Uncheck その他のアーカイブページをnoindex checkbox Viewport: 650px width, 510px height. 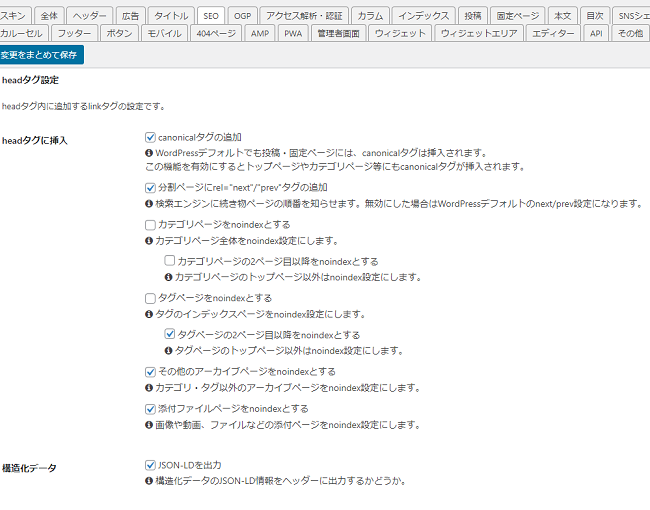tap(150, 372)
